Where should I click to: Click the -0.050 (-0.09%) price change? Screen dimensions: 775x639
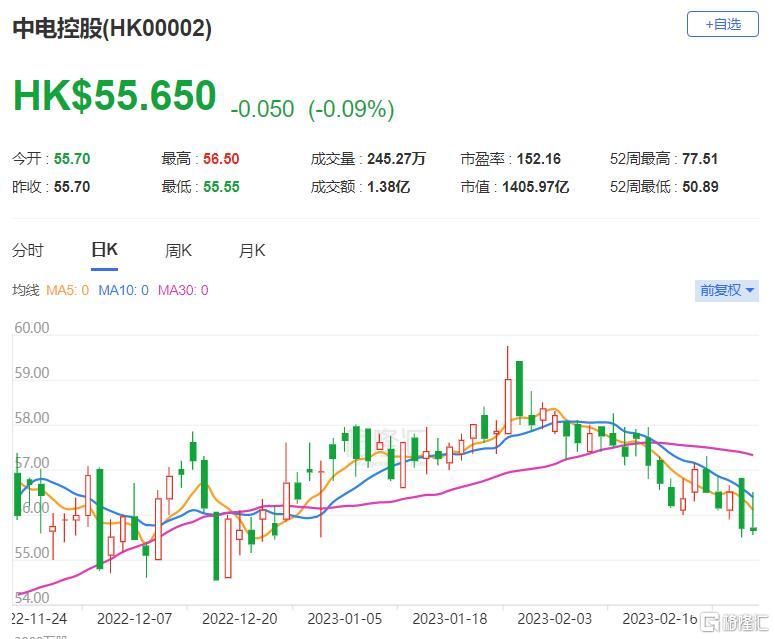point(312,109)
